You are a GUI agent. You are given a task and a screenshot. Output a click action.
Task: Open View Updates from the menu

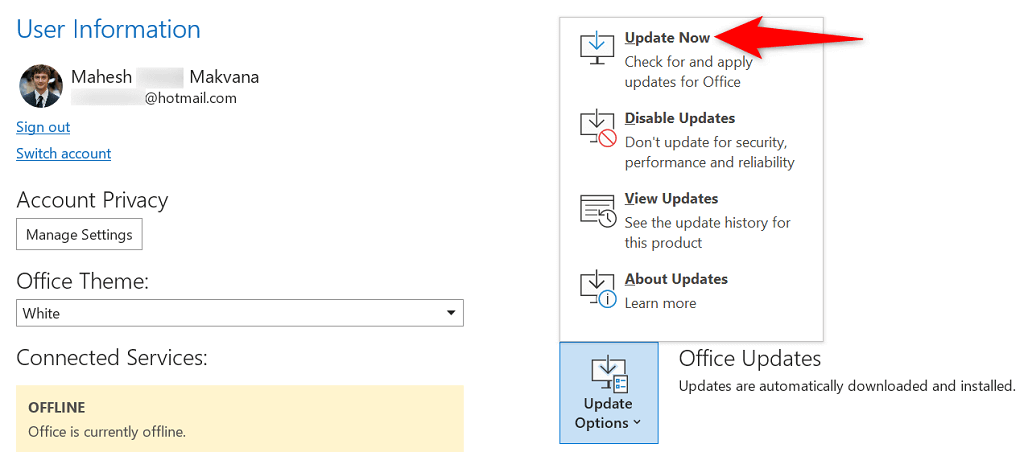coord(671,198)
